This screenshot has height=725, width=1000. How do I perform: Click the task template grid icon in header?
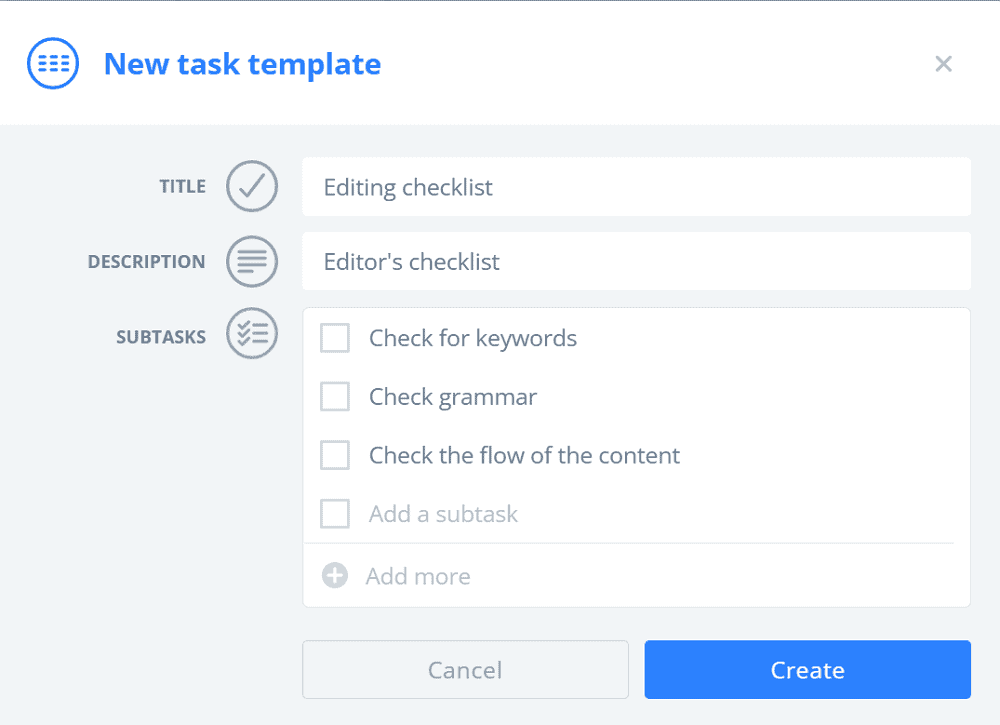click(53, 63)
